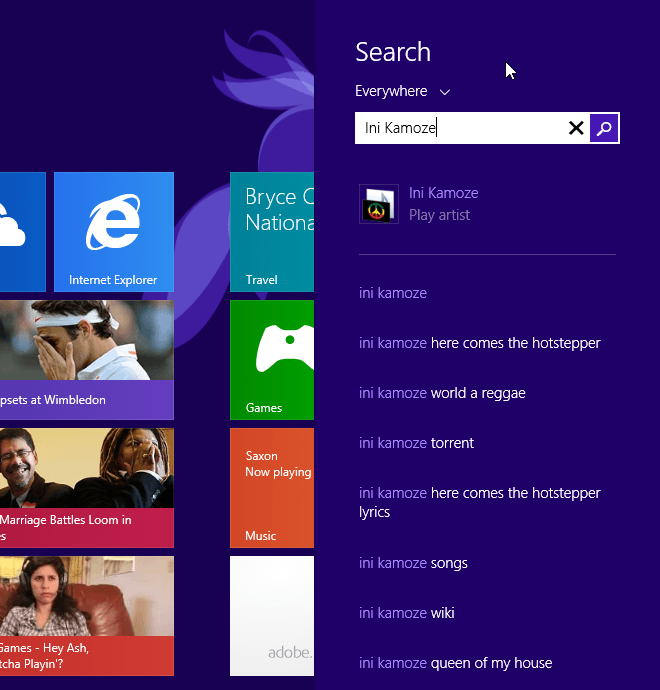Open the Adobe tile
660x690 pixels.
click(272, 616)
